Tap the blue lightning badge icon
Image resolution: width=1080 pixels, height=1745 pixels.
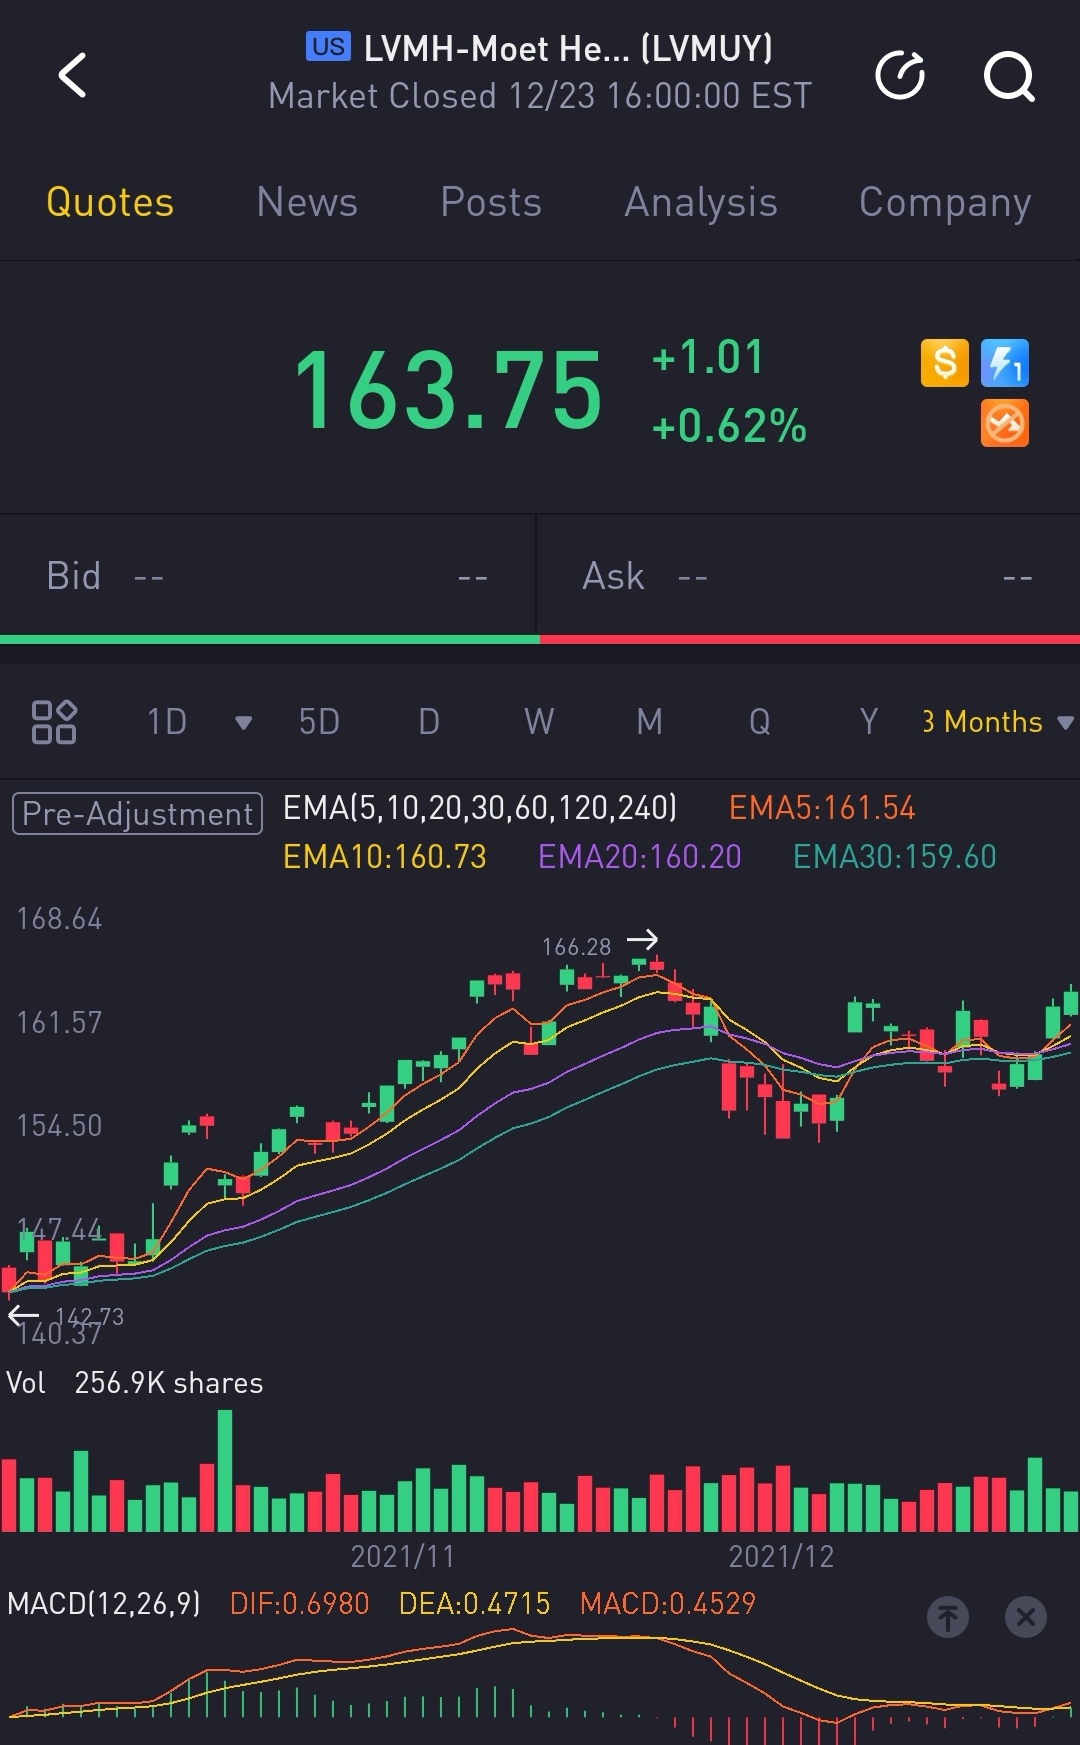(x=1005, y=363)
